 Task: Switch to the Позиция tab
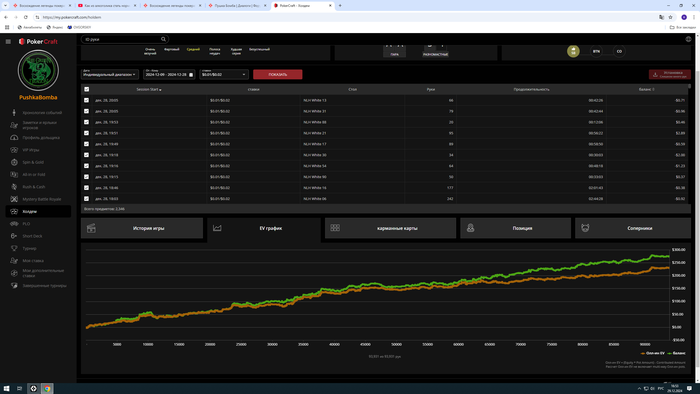516,228
